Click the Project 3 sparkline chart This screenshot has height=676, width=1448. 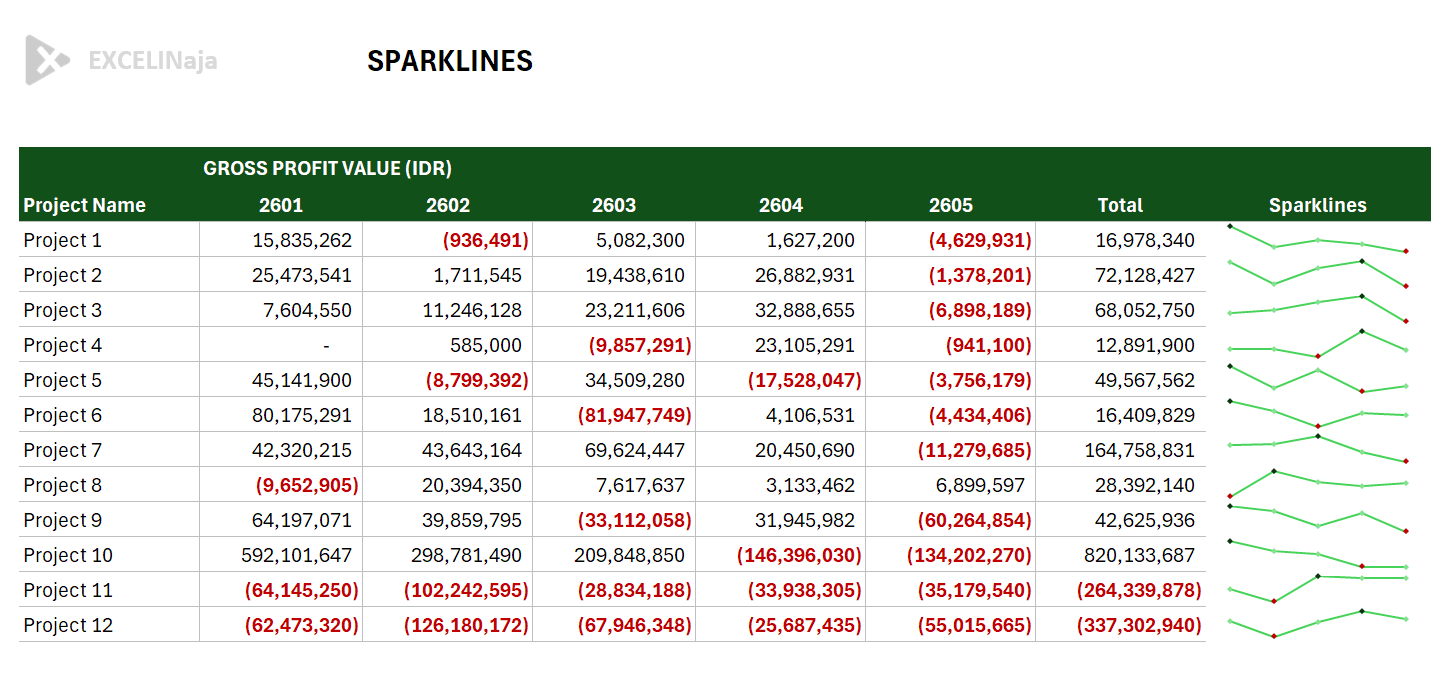pyautogui.click(x=1318, y=308)
